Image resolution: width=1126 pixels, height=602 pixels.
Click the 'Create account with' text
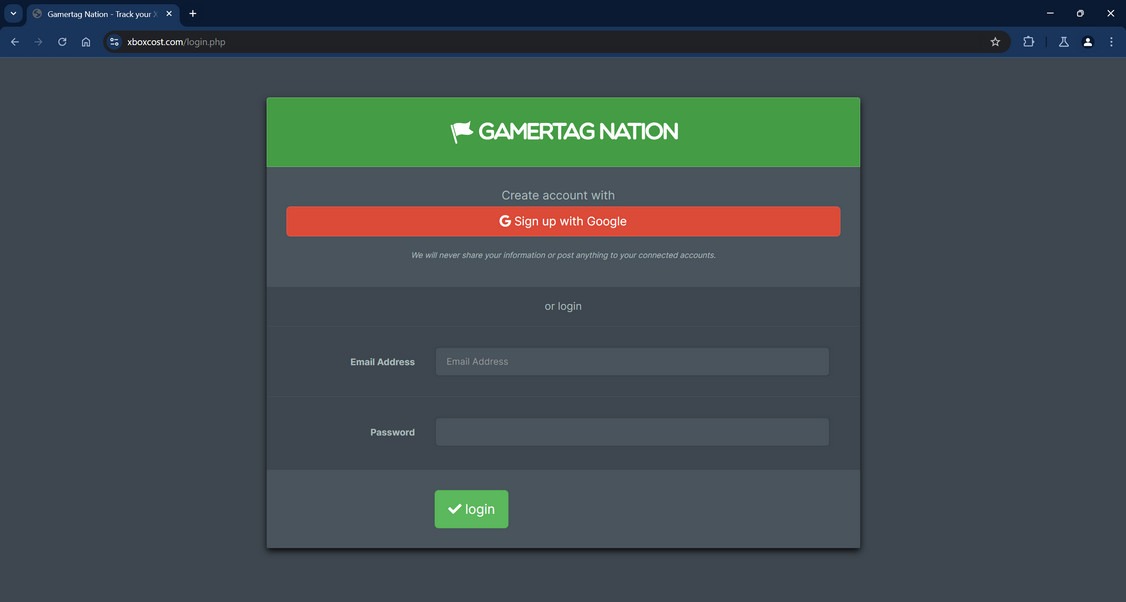pos(558,195)
